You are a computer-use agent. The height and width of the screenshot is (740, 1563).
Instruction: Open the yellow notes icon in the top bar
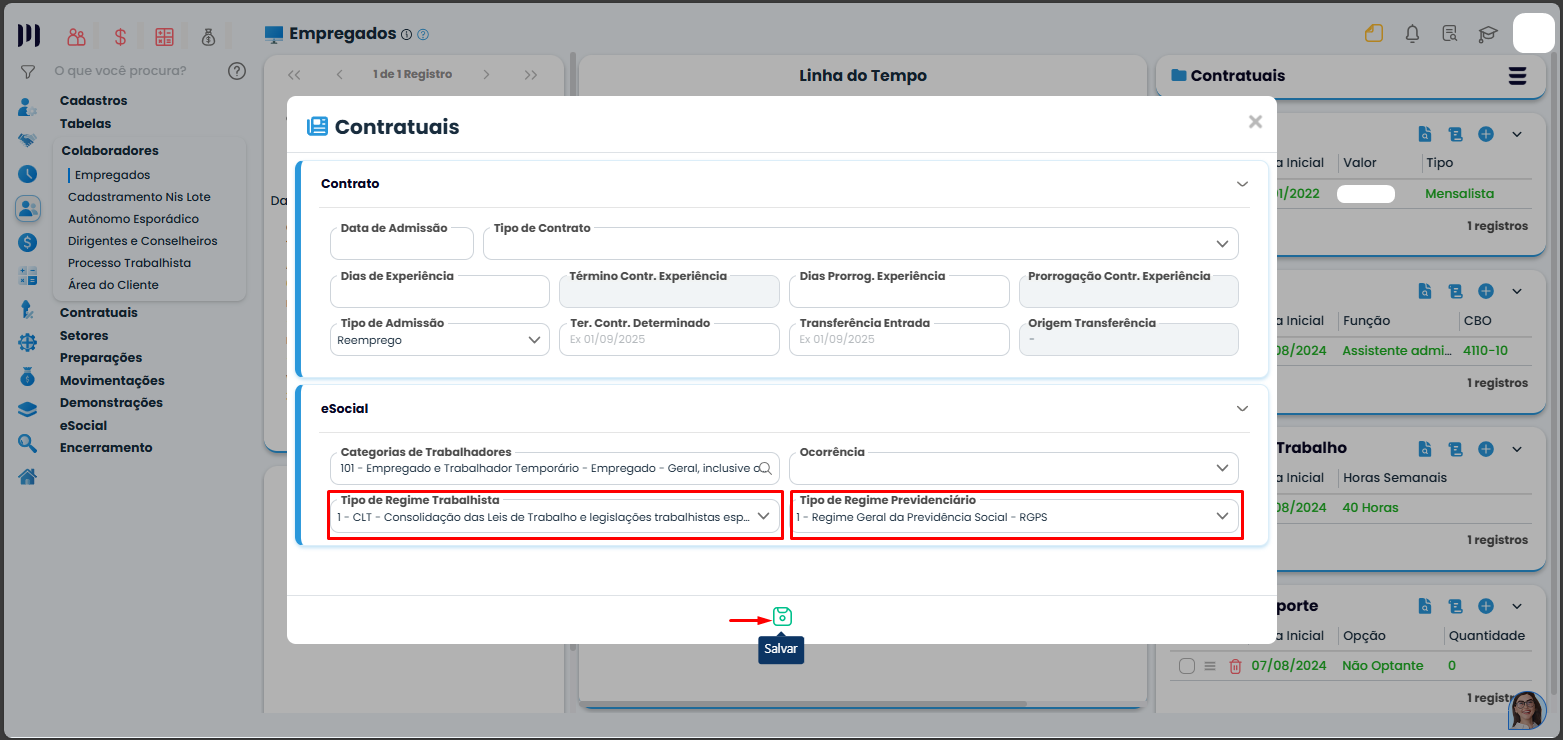1374,33
